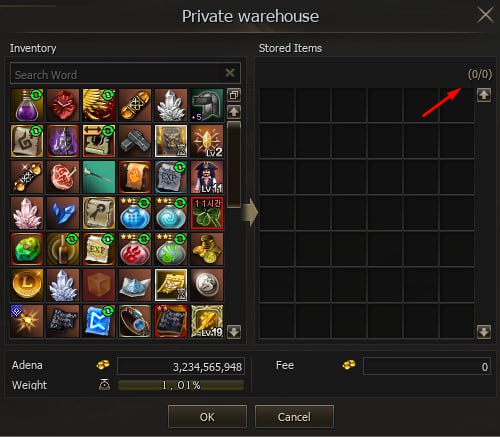Image resolution: width=500 pixels, height=437 pixels.
Task: Click the Cancel button
Action: tap(294, 417)
